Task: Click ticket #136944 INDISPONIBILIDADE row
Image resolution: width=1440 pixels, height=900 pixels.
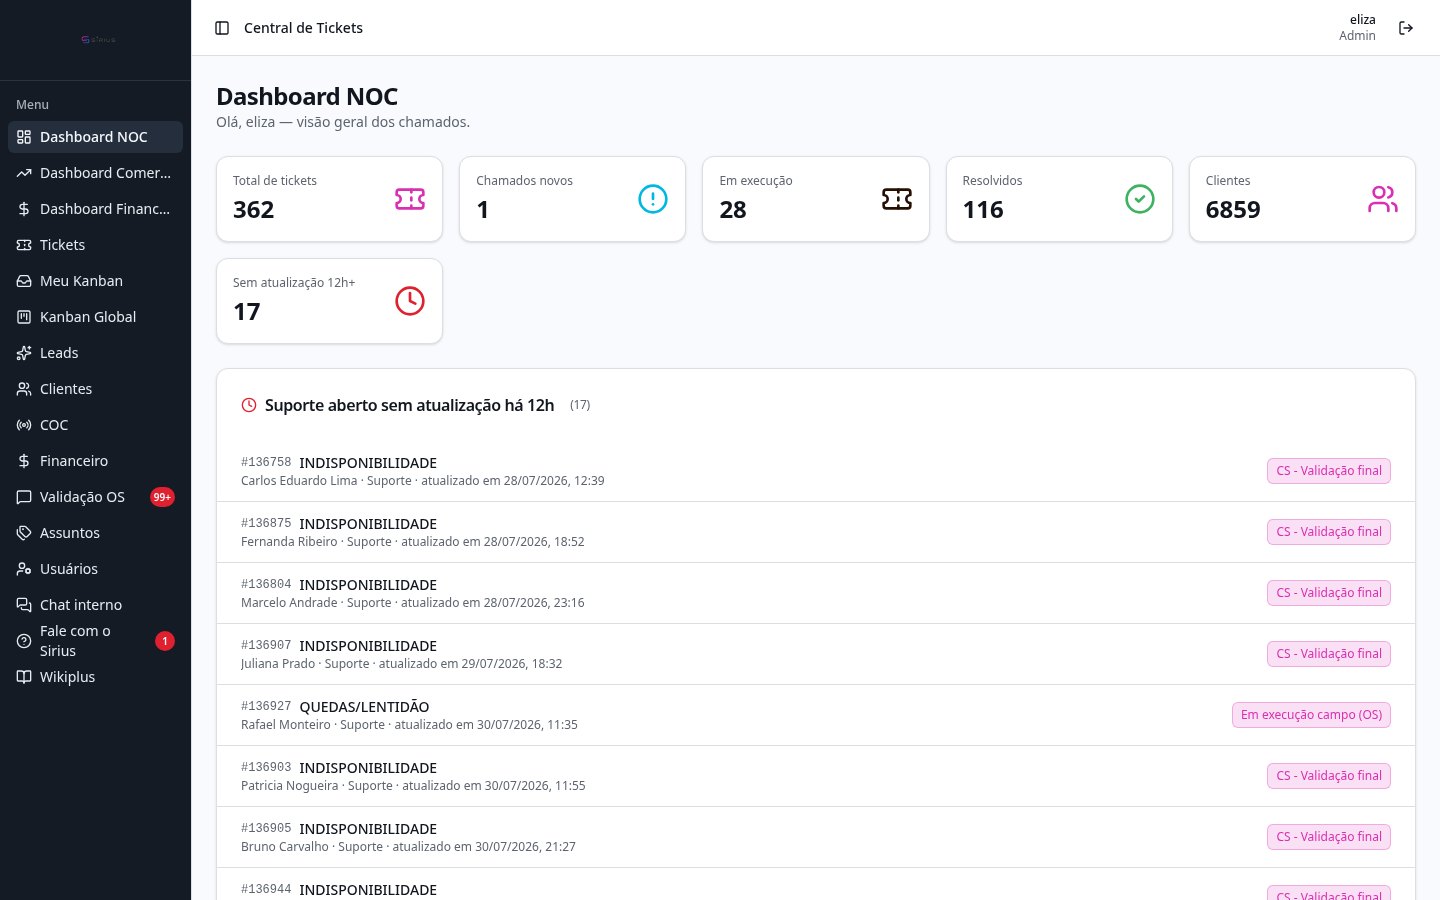Action: [x=816, y=884]
